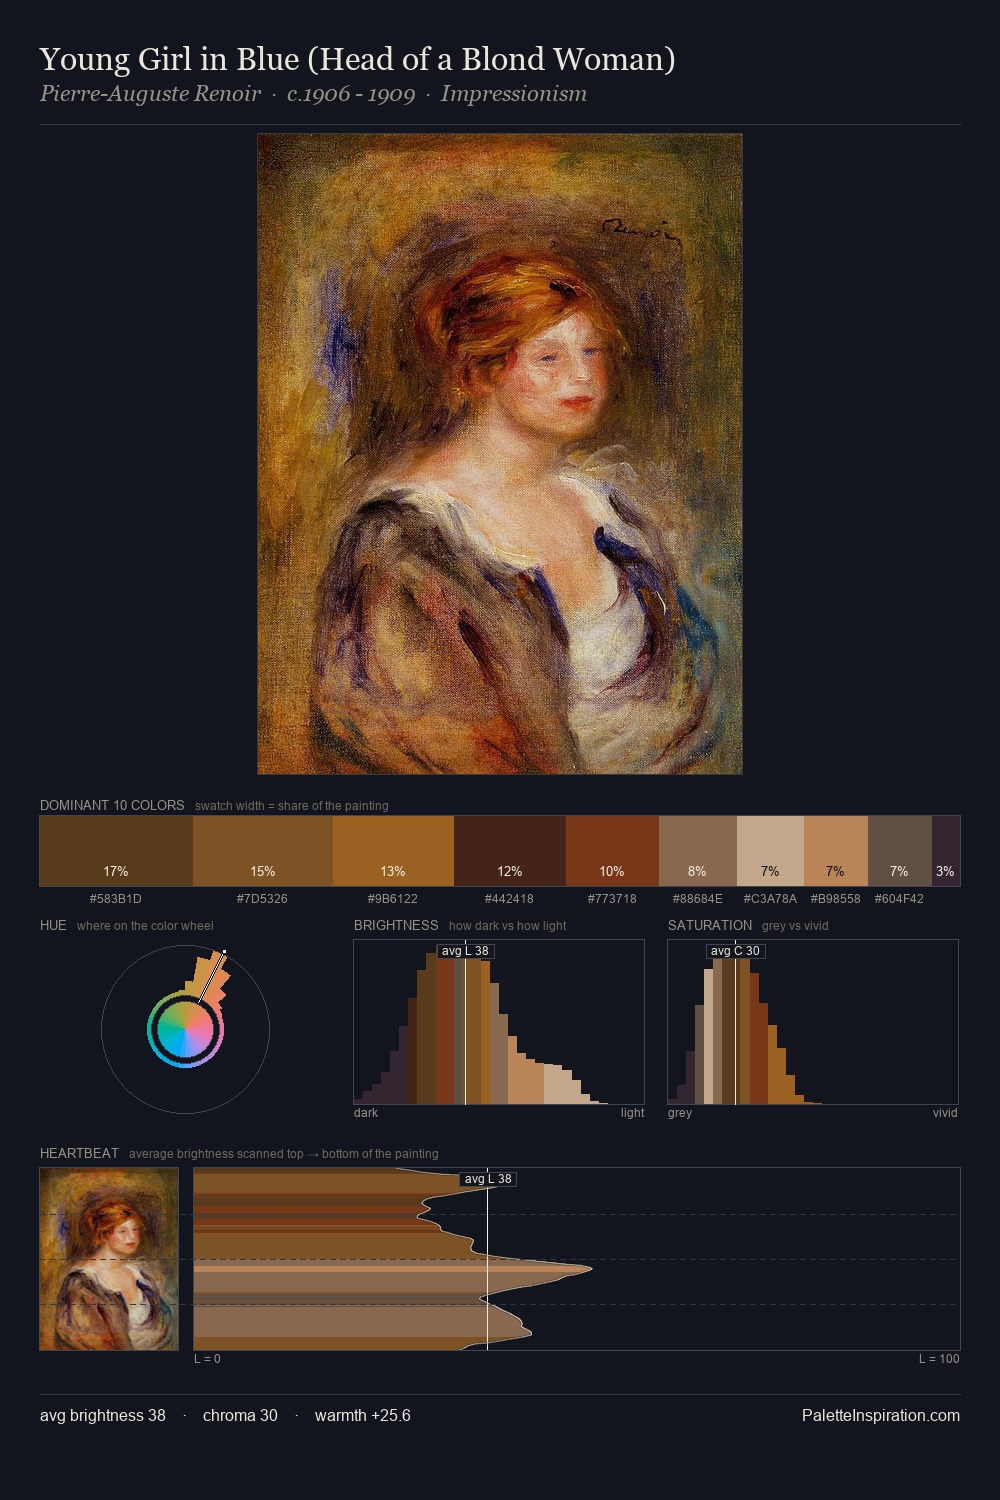
Task: Click the date 'c.1906 - 1909'
Action: click(x=351, y=94)
